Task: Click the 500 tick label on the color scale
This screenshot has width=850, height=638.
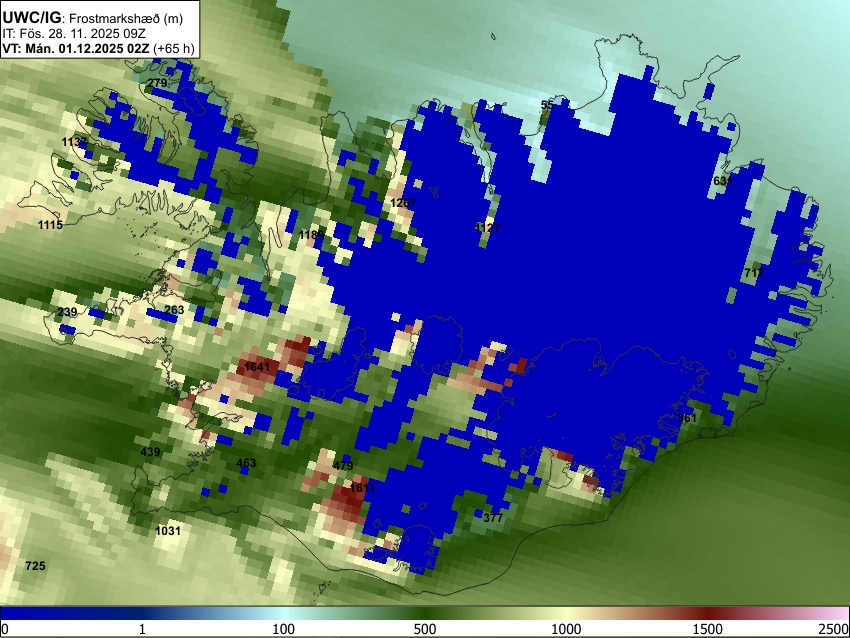Action: 424,629
